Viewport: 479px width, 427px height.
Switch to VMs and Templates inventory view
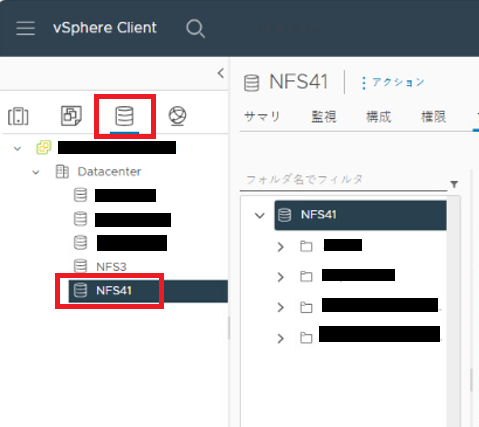tap(71, 116)
